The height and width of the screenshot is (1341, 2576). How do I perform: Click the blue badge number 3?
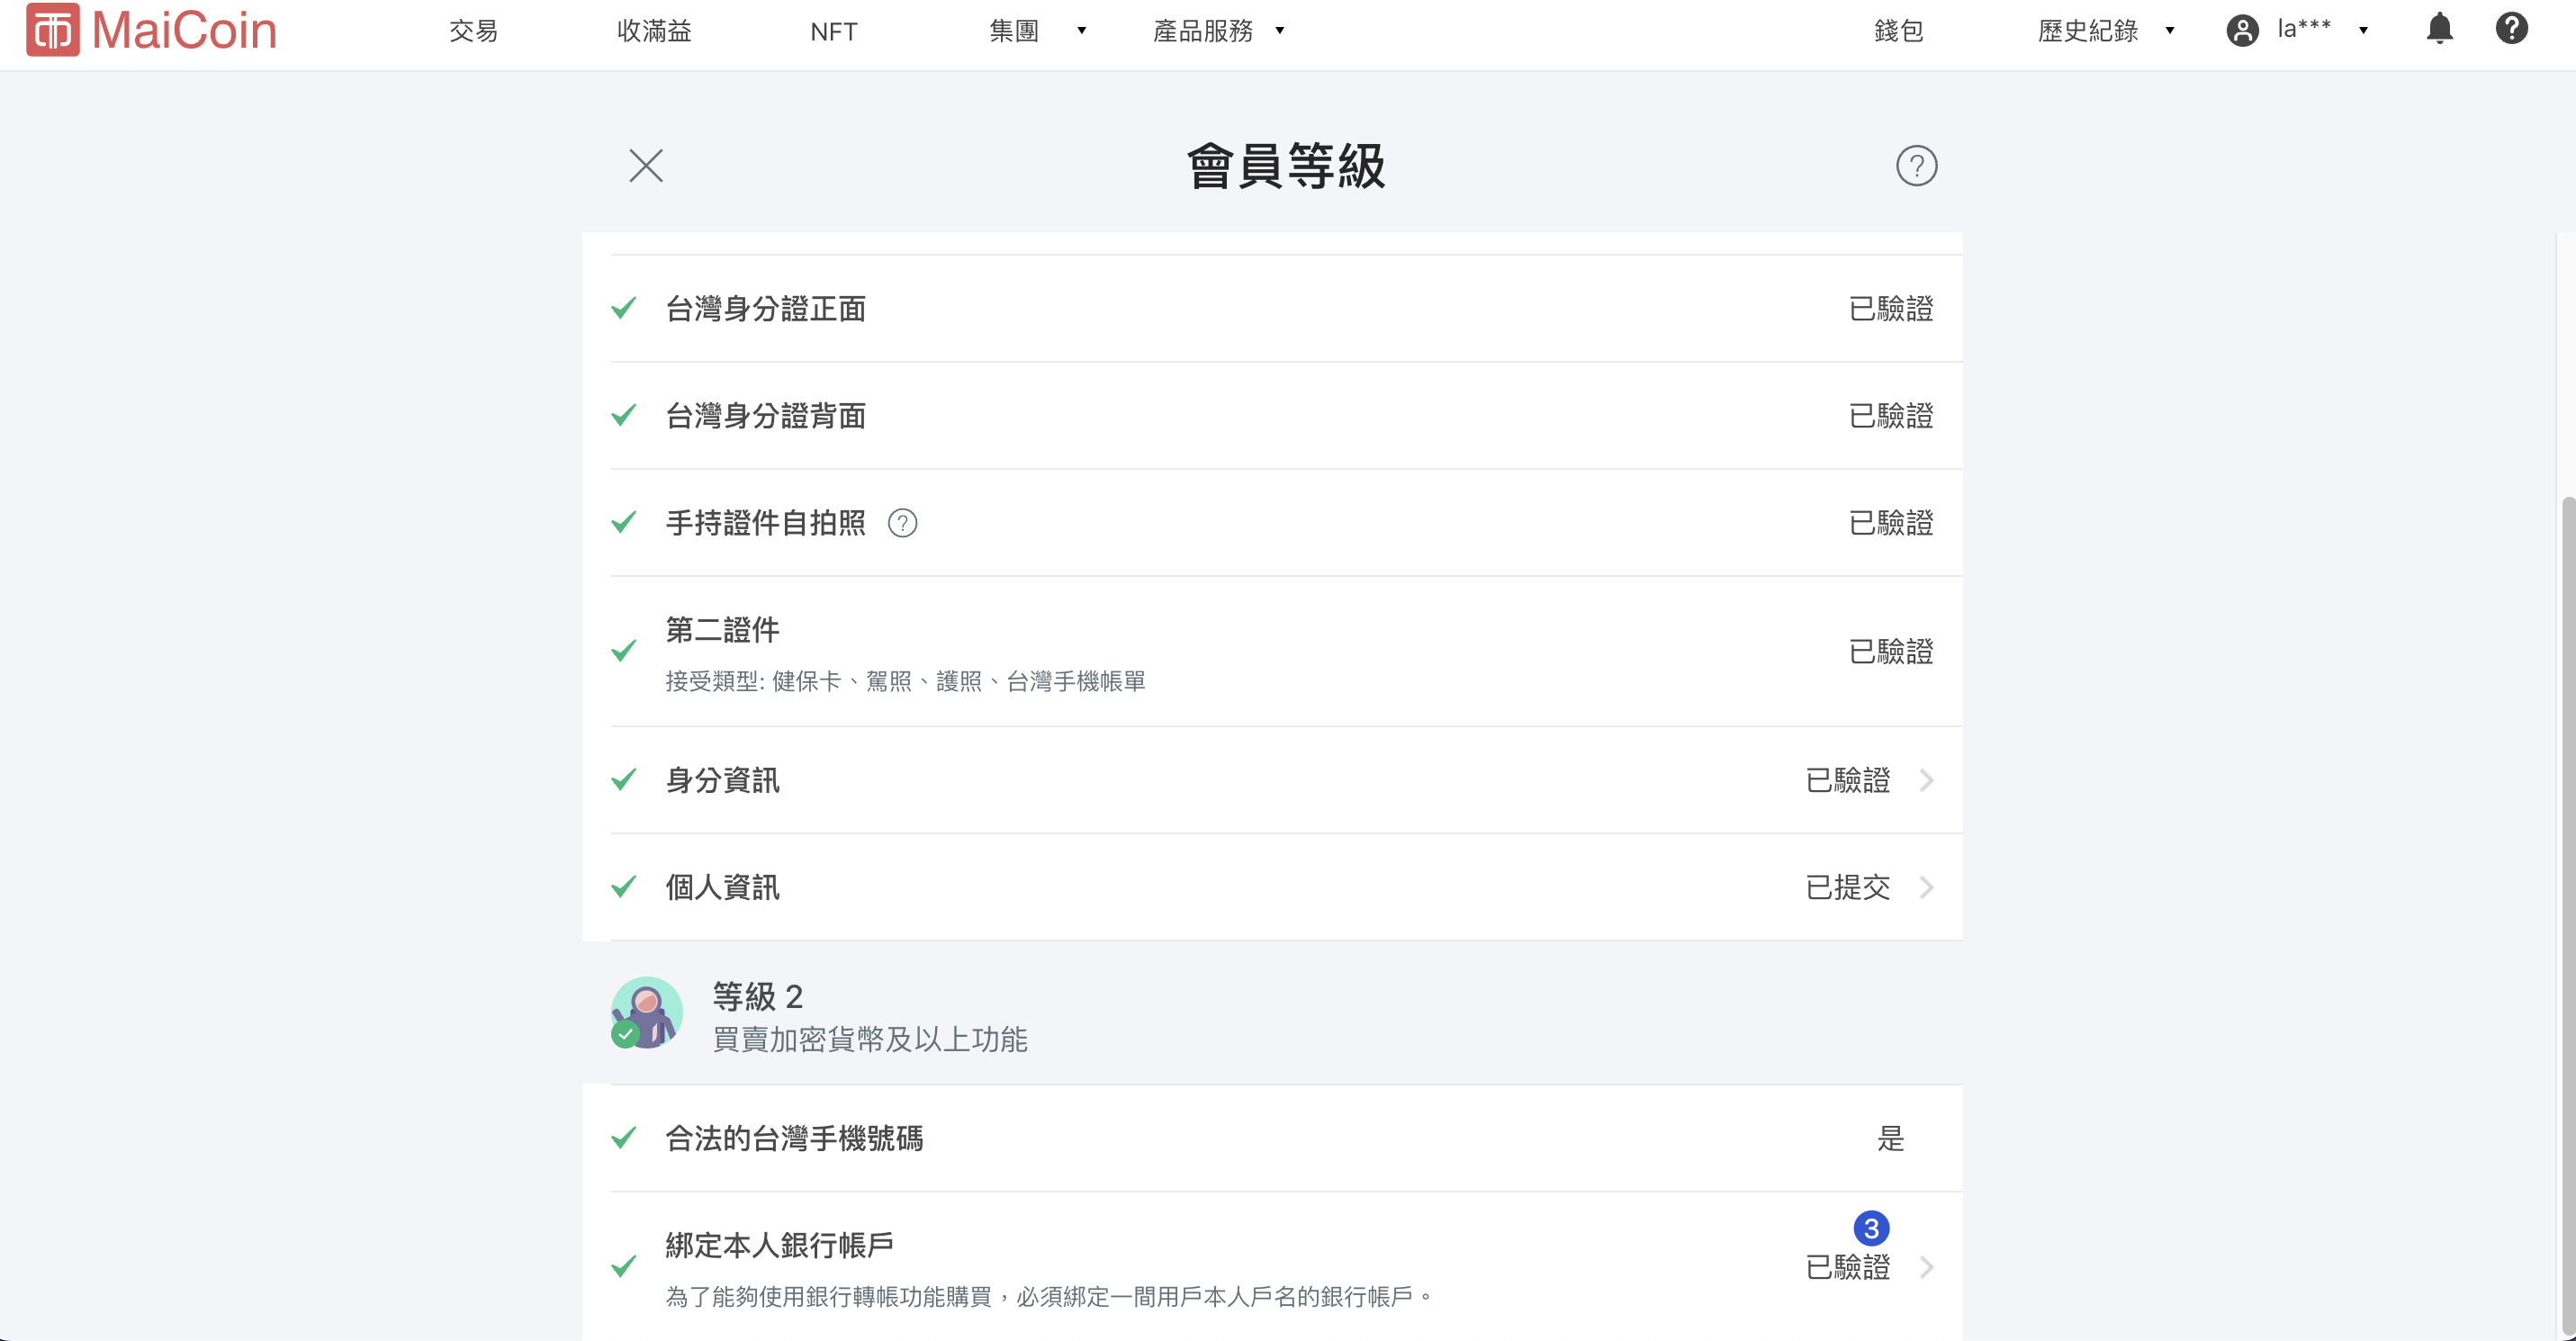(x=1871, y=1228)
